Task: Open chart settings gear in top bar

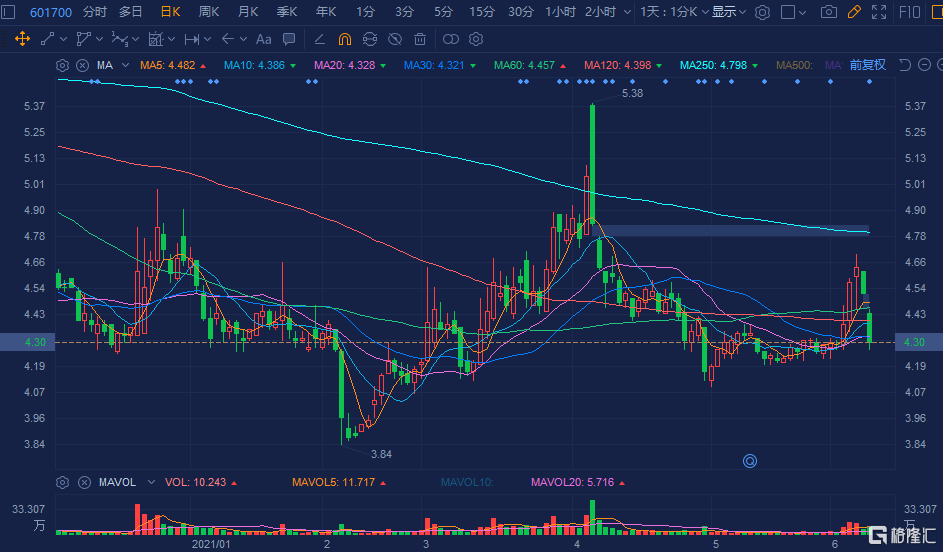Action: (762, 12)
